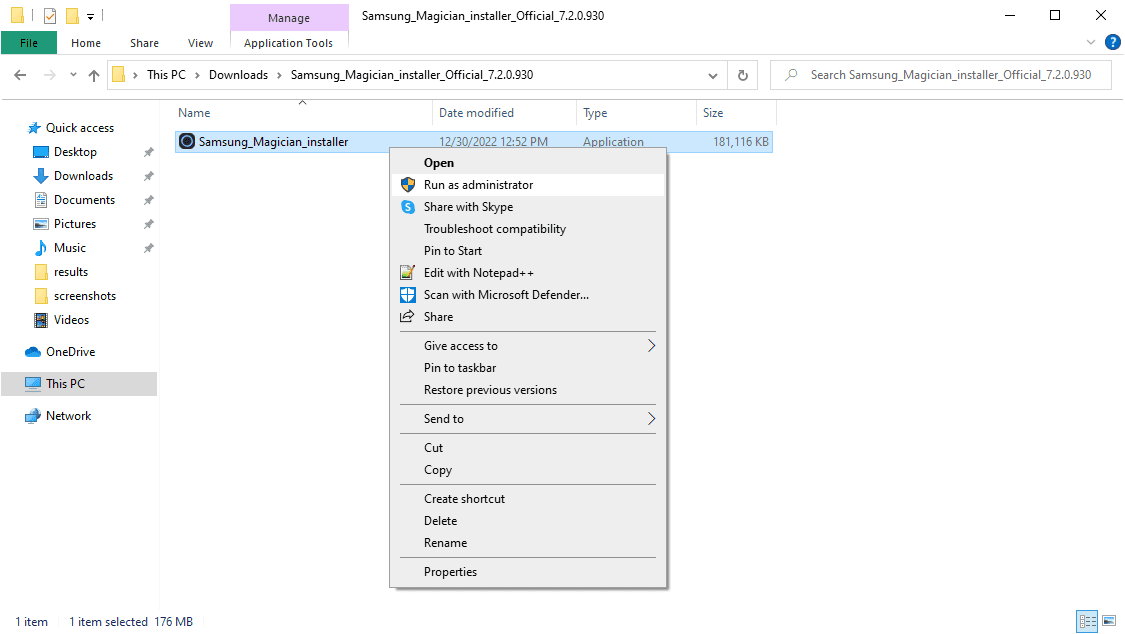Refresh the current folder view
This screenshot has width=1125, height=634.
[742, 75]
